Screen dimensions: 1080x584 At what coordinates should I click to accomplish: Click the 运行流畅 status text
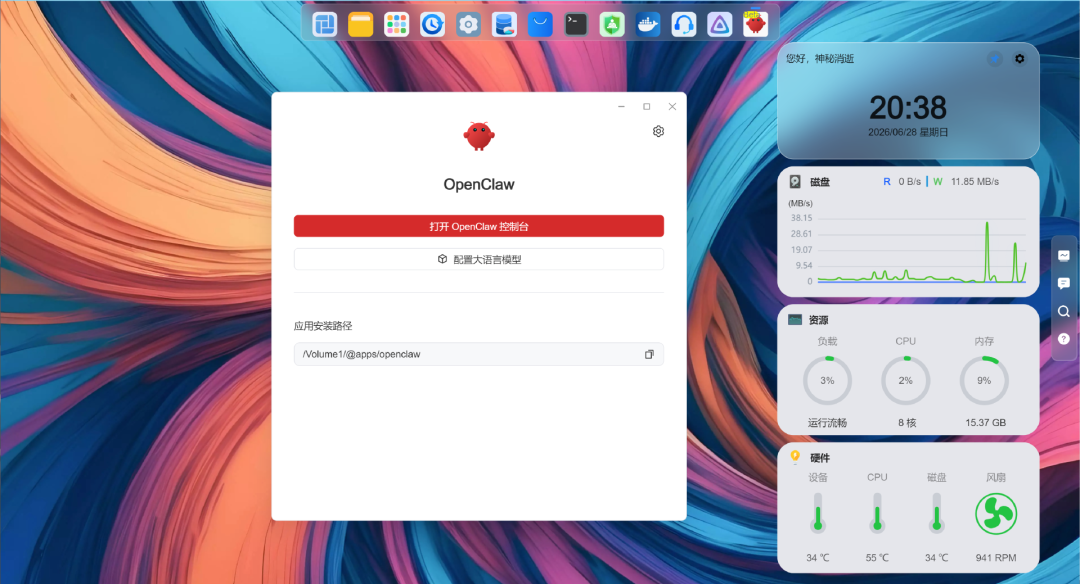(x=827, y=423)
